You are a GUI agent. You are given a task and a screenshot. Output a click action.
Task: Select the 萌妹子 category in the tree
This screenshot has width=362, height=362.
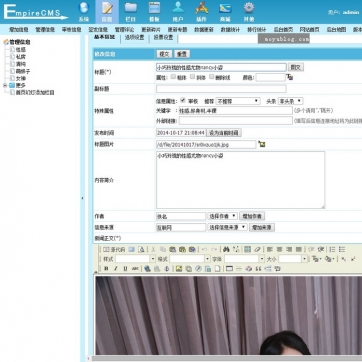(x=23, y=71)
